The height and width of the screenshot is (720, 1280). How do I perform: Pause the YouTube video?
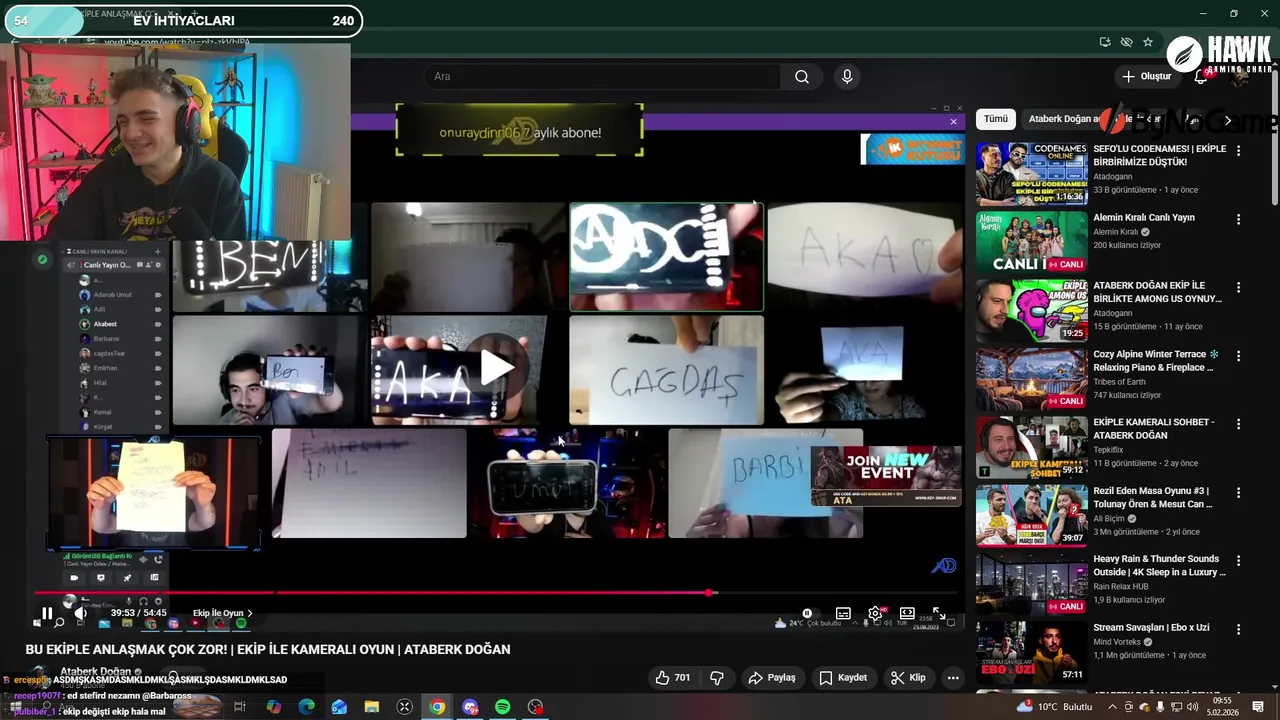[x=47, y=613]
